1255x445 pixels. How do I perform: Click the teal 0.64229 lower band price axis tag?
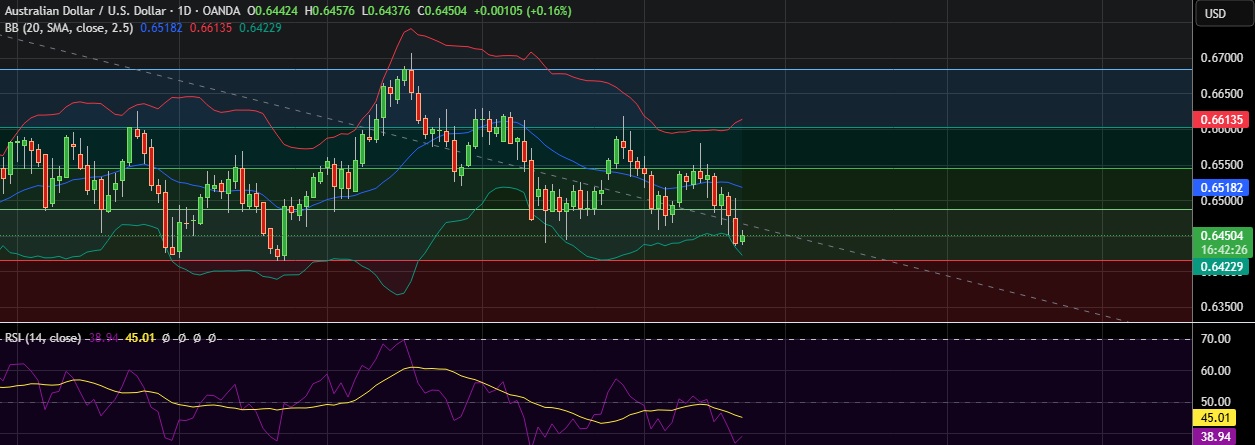pos(1221,266)
